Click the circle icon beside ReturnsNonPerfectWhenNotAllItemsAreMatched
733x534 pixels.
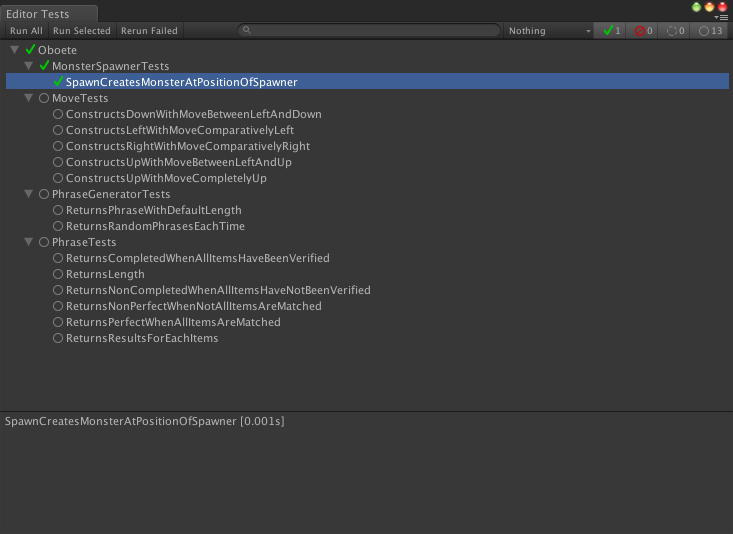(58, 306)
